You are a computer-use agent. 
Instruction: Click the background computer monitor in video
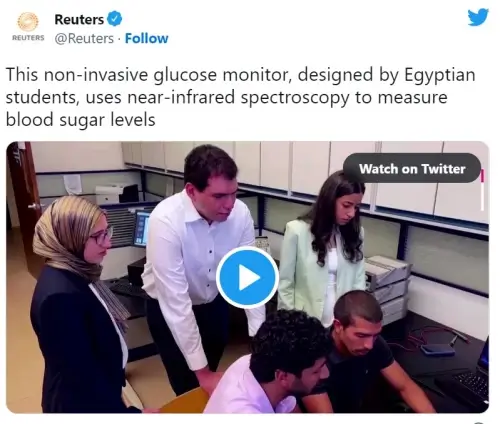click(x=142, y=228)
